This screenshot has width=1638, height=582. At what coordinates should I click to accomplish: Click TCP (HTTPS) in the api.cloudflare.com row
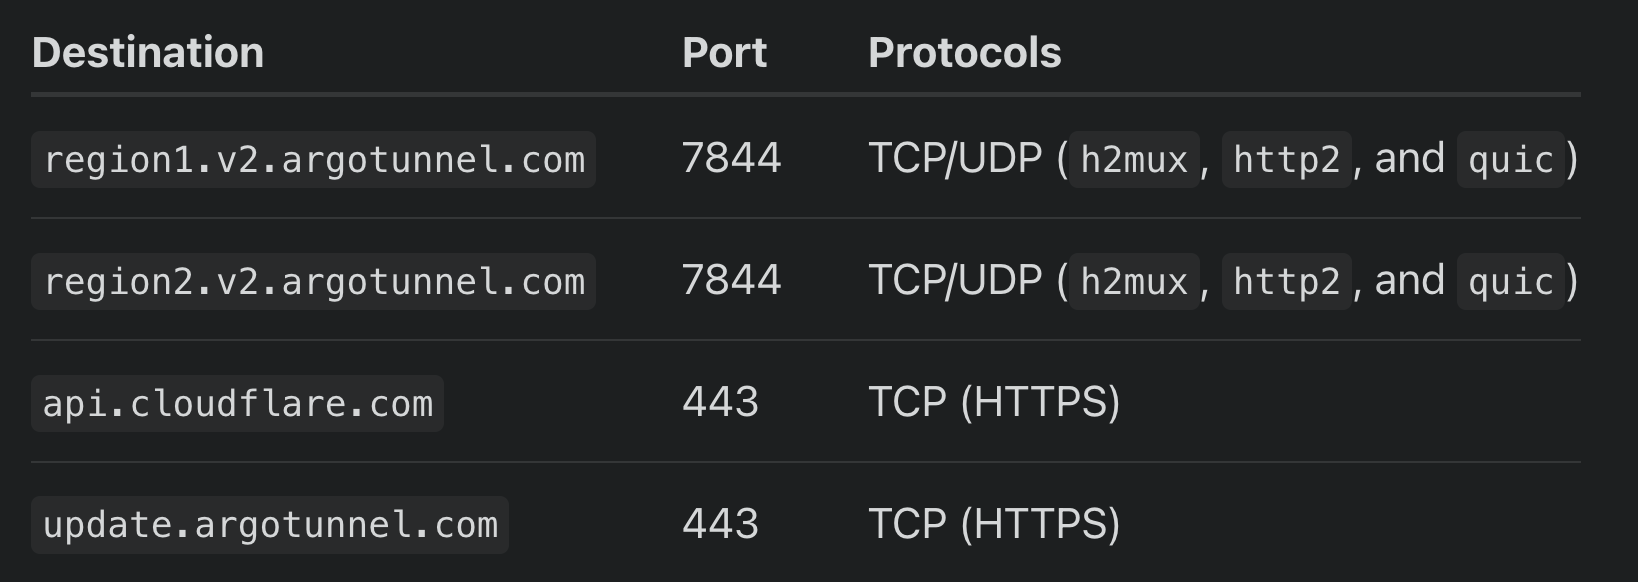point(994,403)
